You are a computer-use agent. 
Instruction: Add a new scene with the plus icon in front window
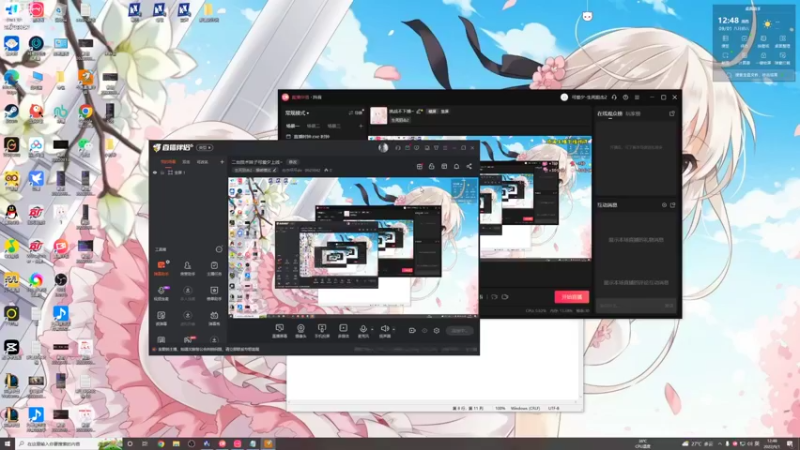coord(222,162)
